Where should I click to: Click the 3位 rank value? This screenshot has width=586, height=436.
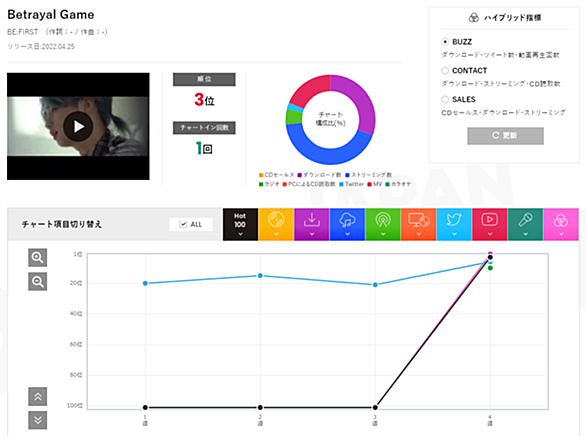tap(204, 100)
